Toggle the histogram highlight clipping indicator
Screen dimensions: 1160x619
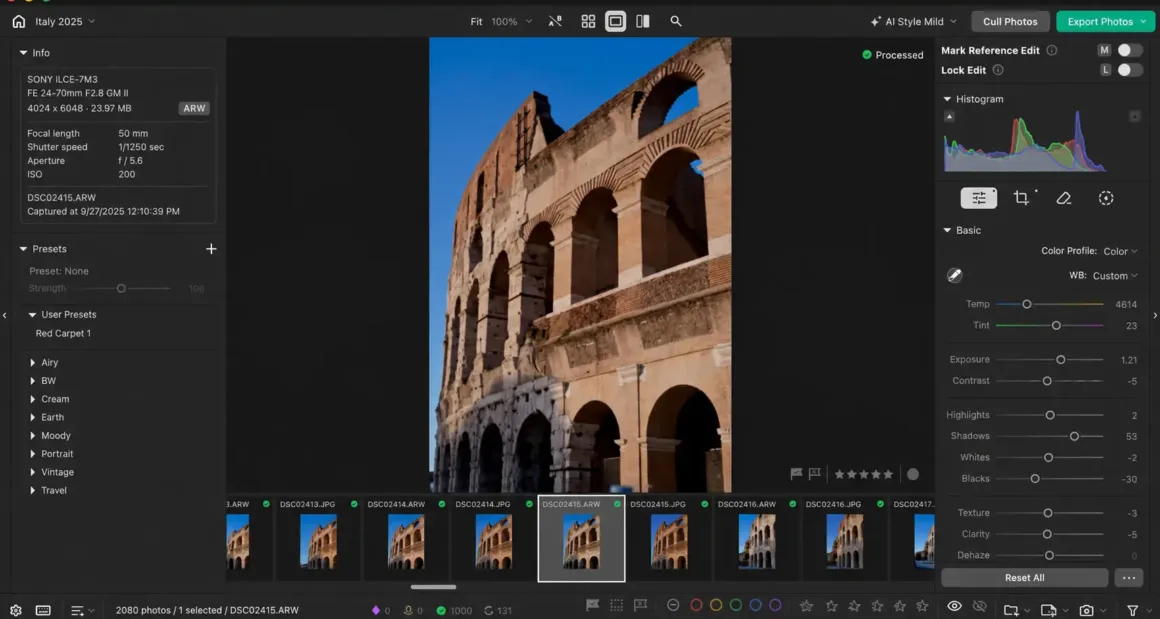(x=1134, y=116)
